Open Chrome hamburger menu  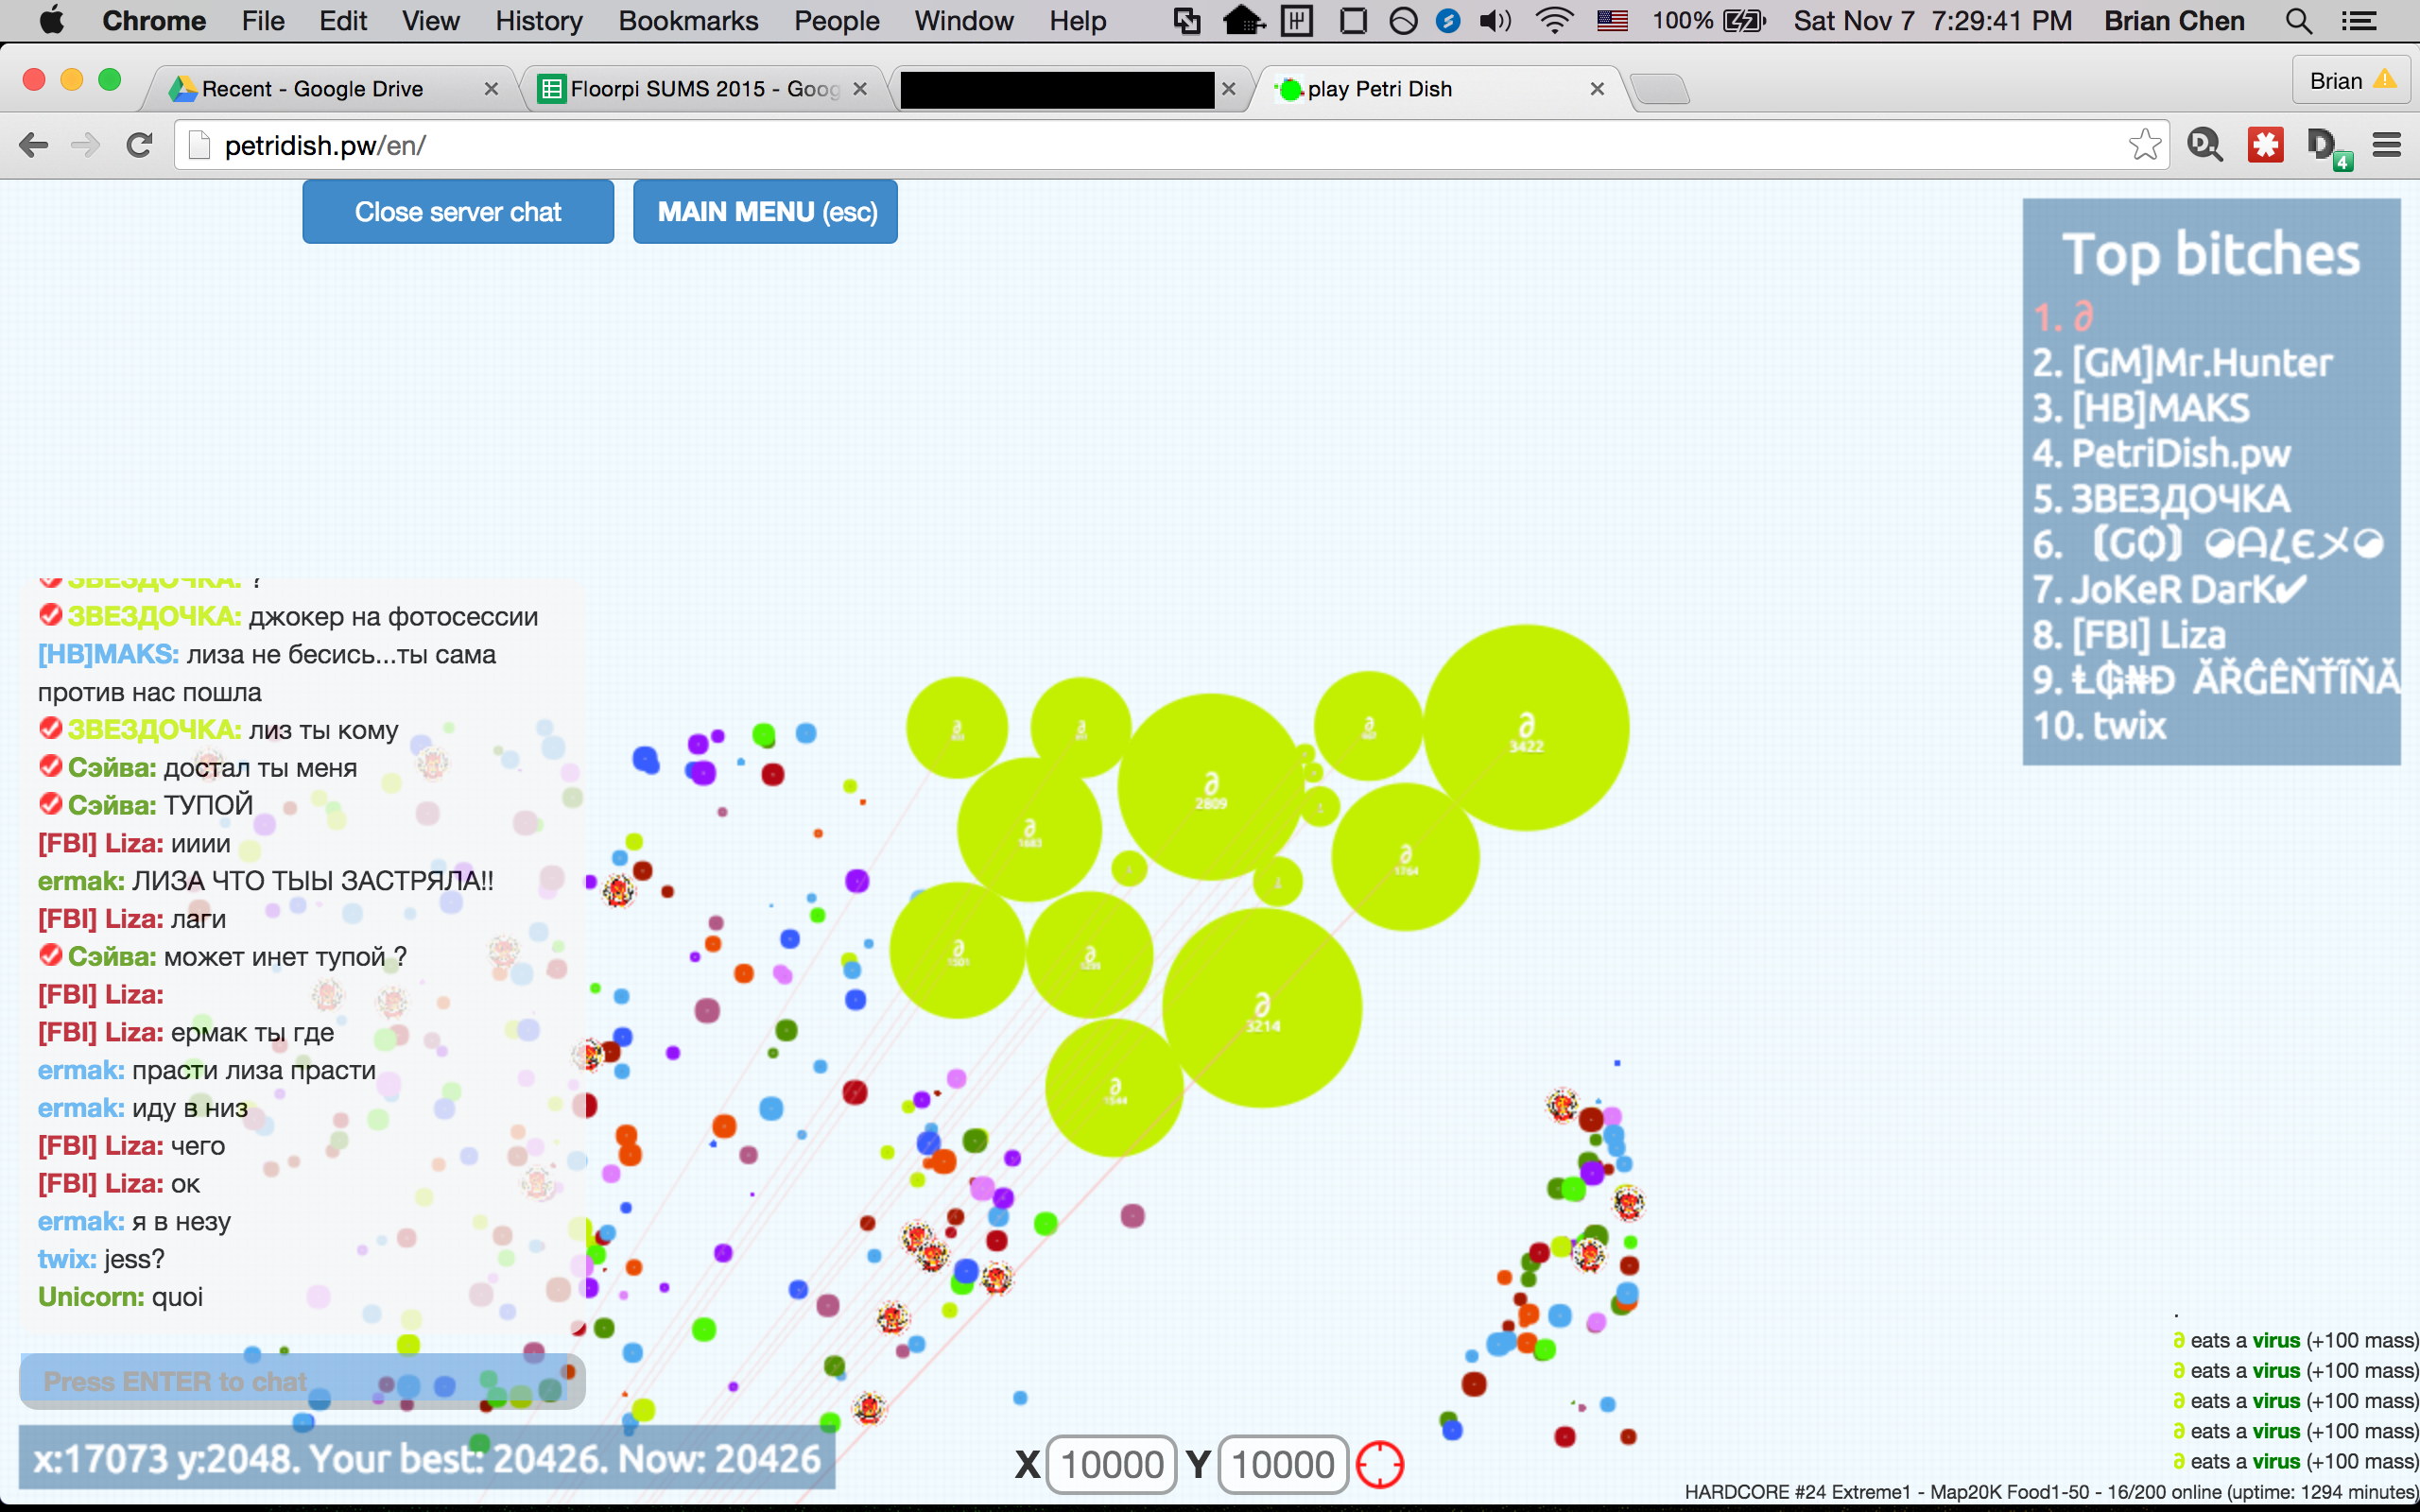2386,145
